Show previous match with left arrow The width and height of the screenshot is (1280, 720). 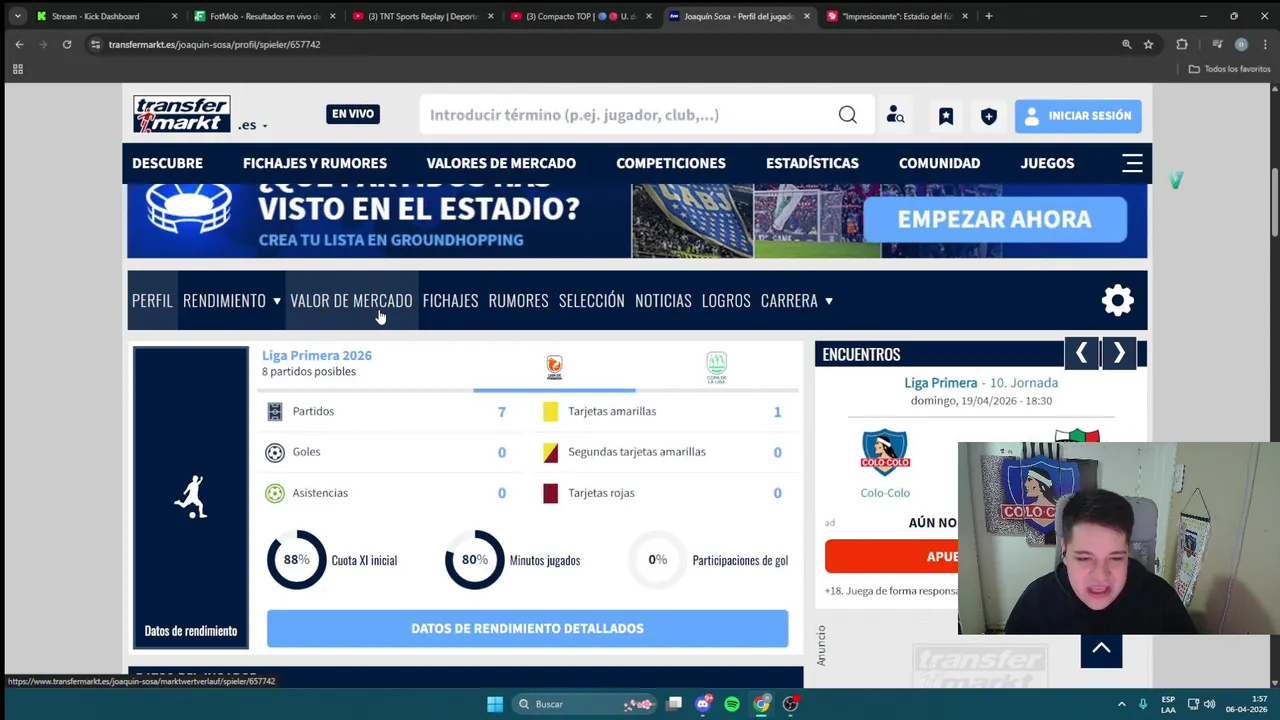tap(1081, 353)
